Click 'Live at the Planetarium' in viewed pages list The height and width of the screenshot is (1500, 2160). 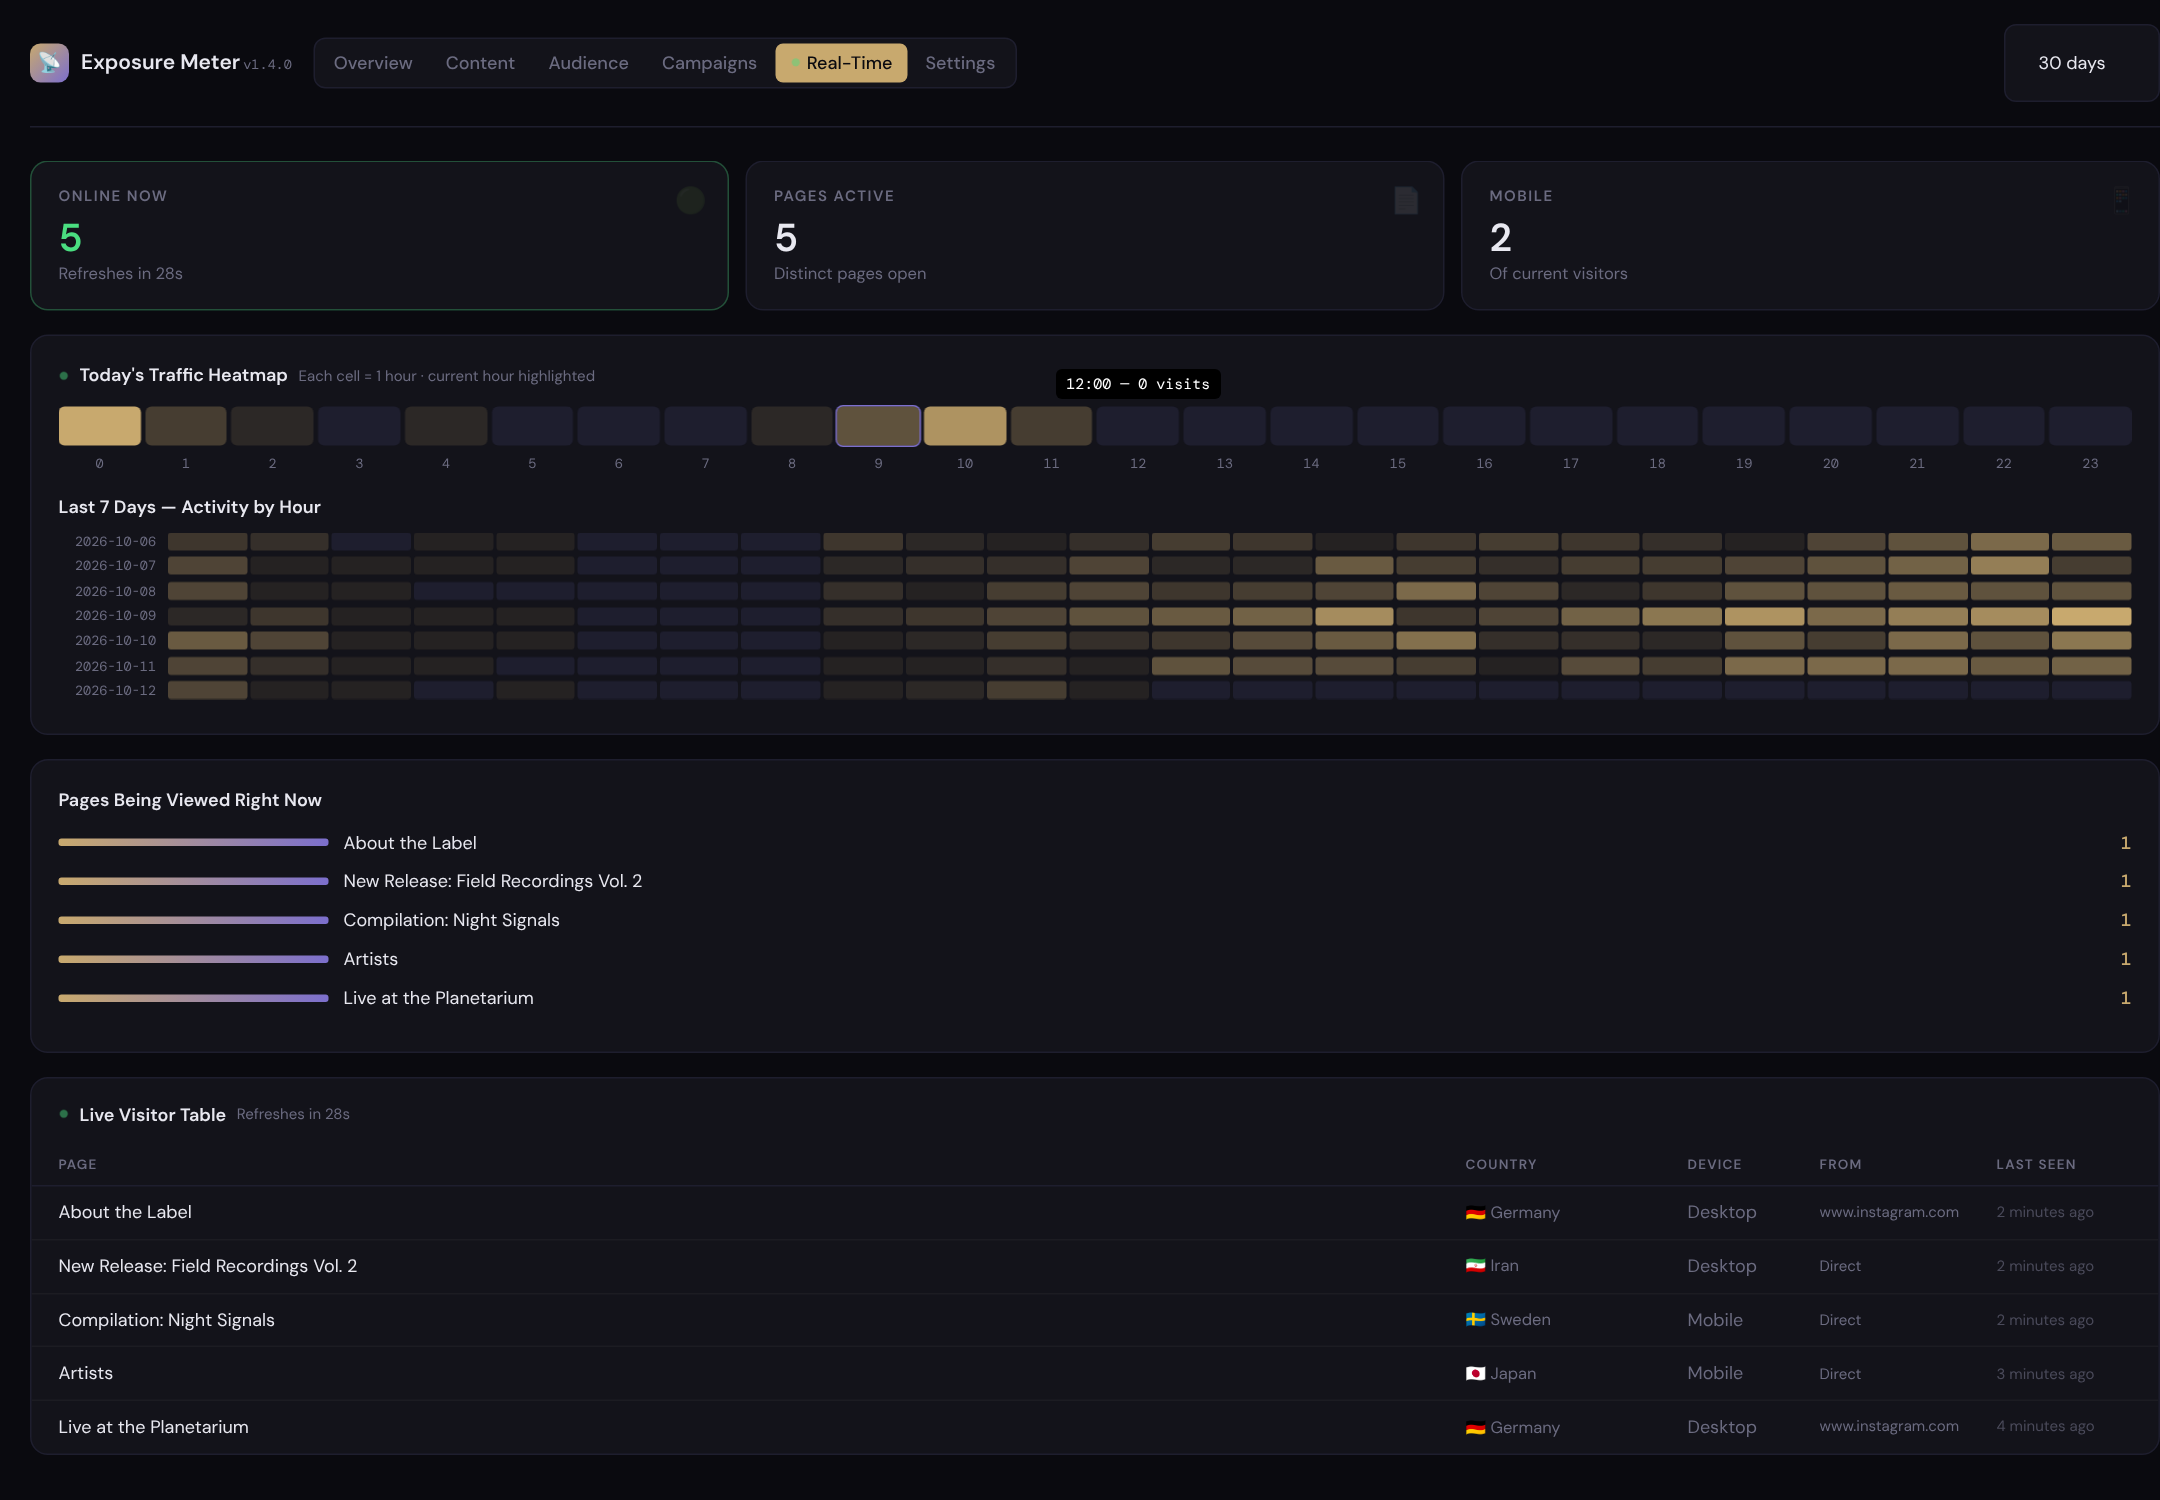click(438, 998)
